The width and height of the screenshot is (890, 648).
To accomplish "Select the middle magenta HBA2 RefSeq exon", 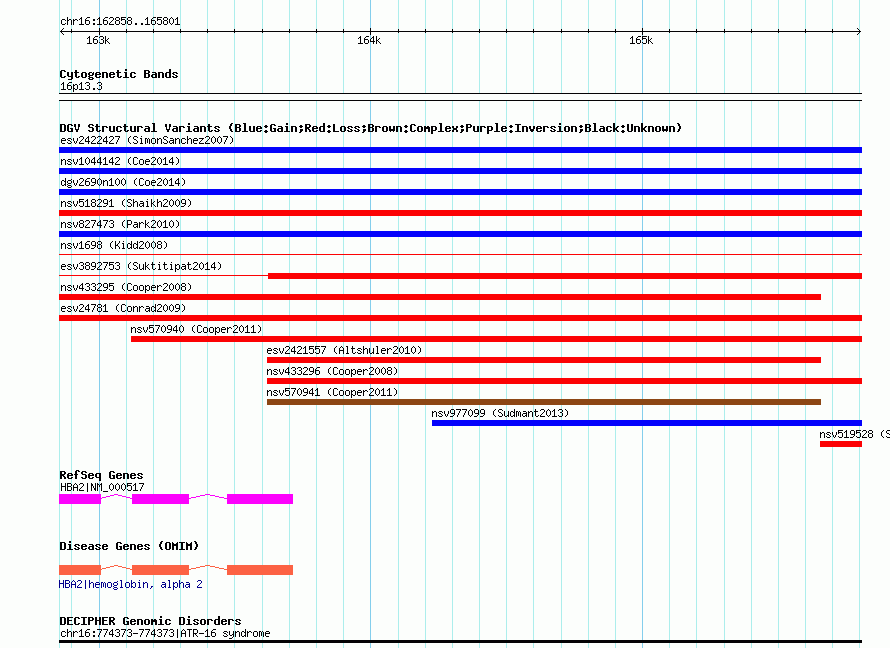I will (x=161, y=499).
